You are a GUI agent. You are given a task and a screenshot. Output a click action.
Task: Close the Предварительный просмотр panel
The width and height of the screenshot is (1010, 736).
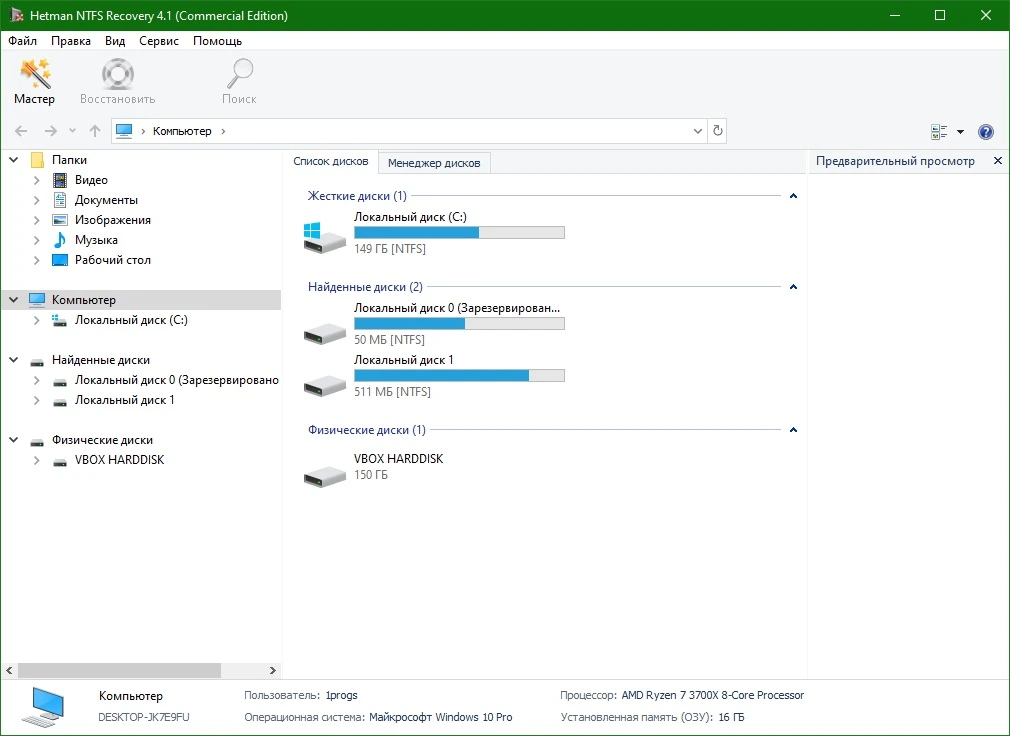tap(998, 160)
